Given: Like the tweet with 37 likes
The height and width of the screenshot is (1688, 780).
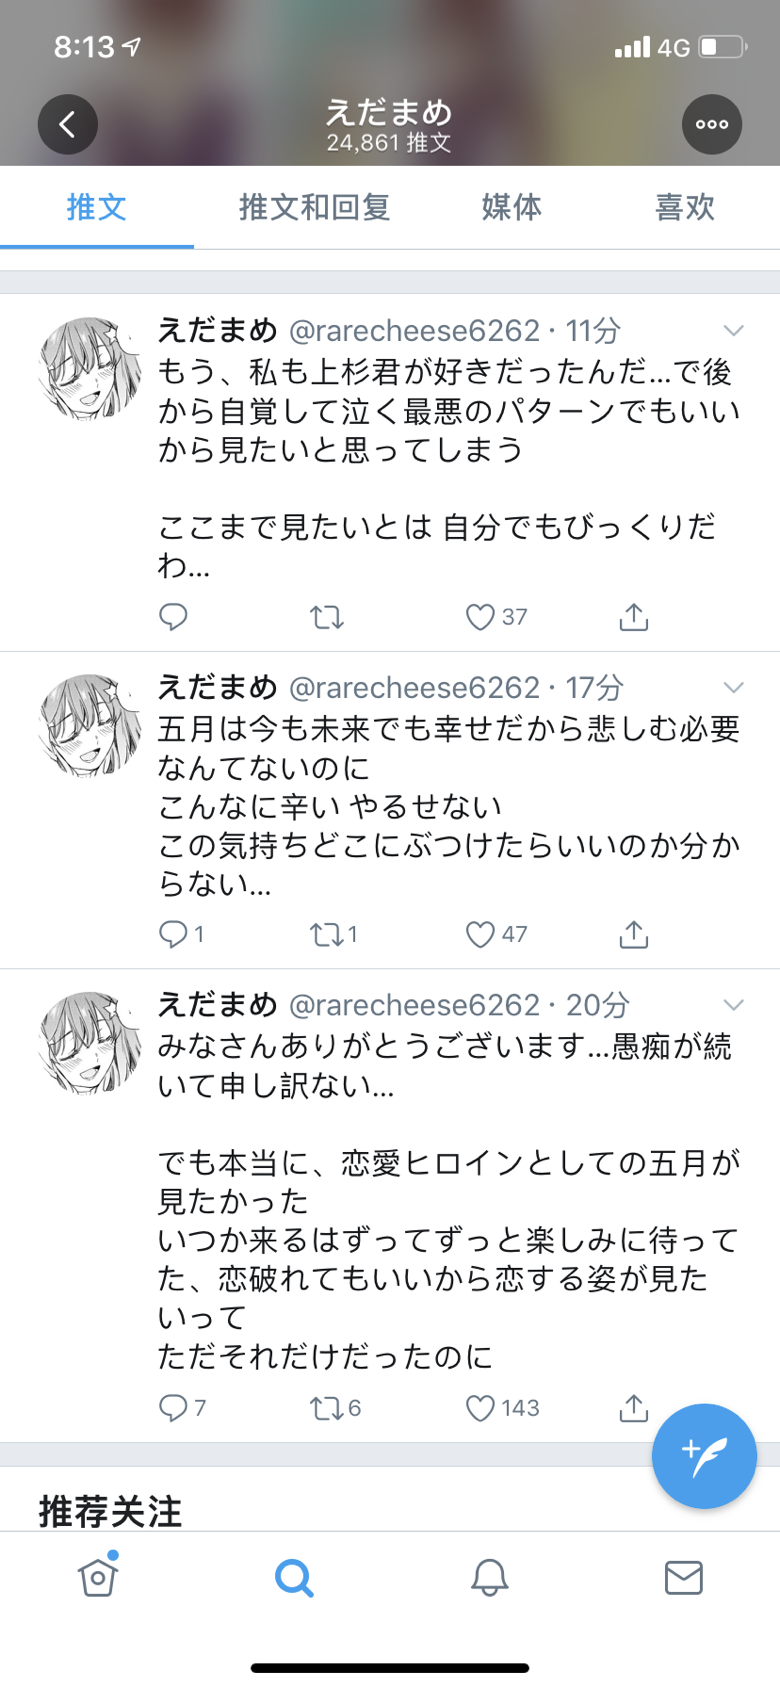Looking at the screenshot, I should point(481,617).
